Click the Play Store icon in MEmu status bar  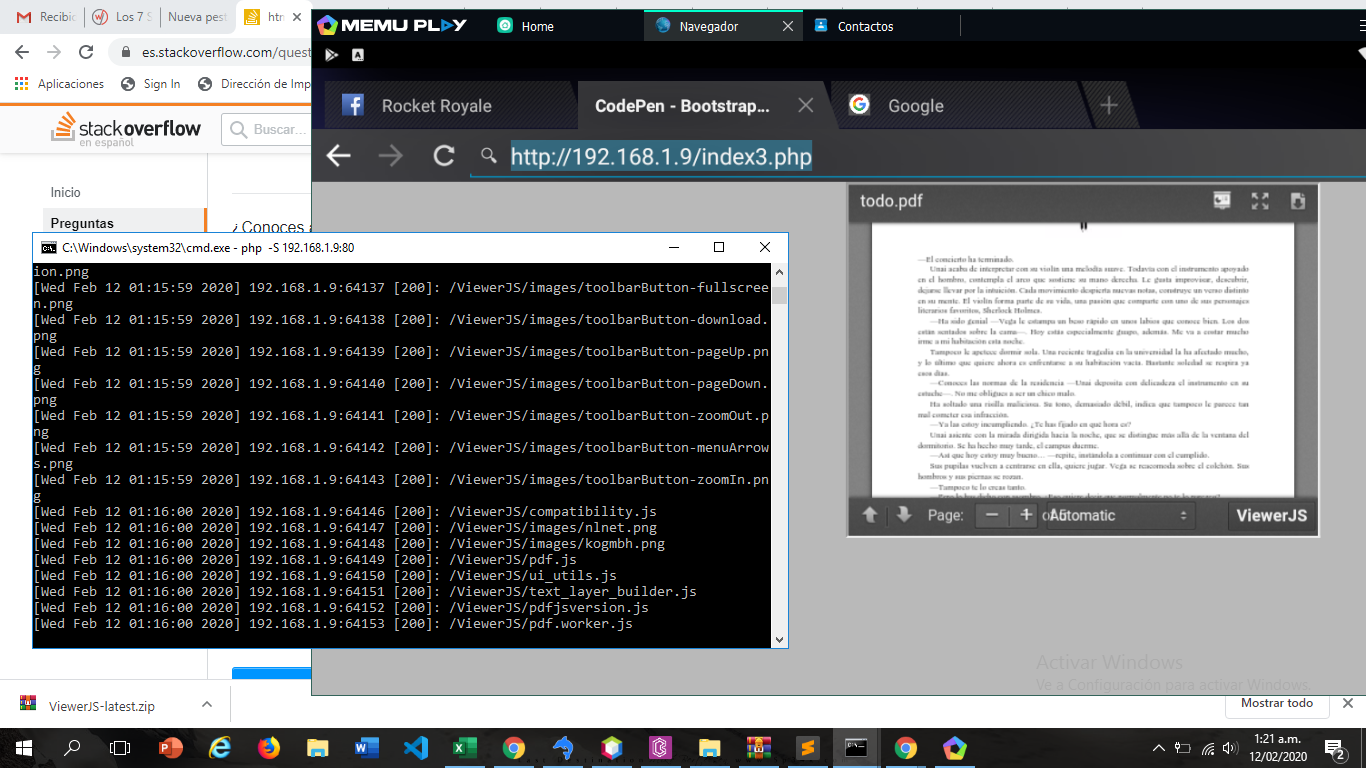point(332,55)
